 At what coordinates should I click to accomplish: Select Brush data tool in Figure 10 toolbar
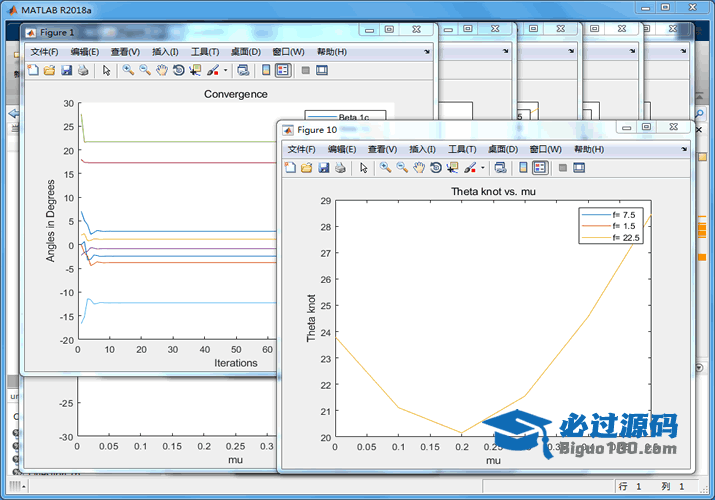pos(470,168)
